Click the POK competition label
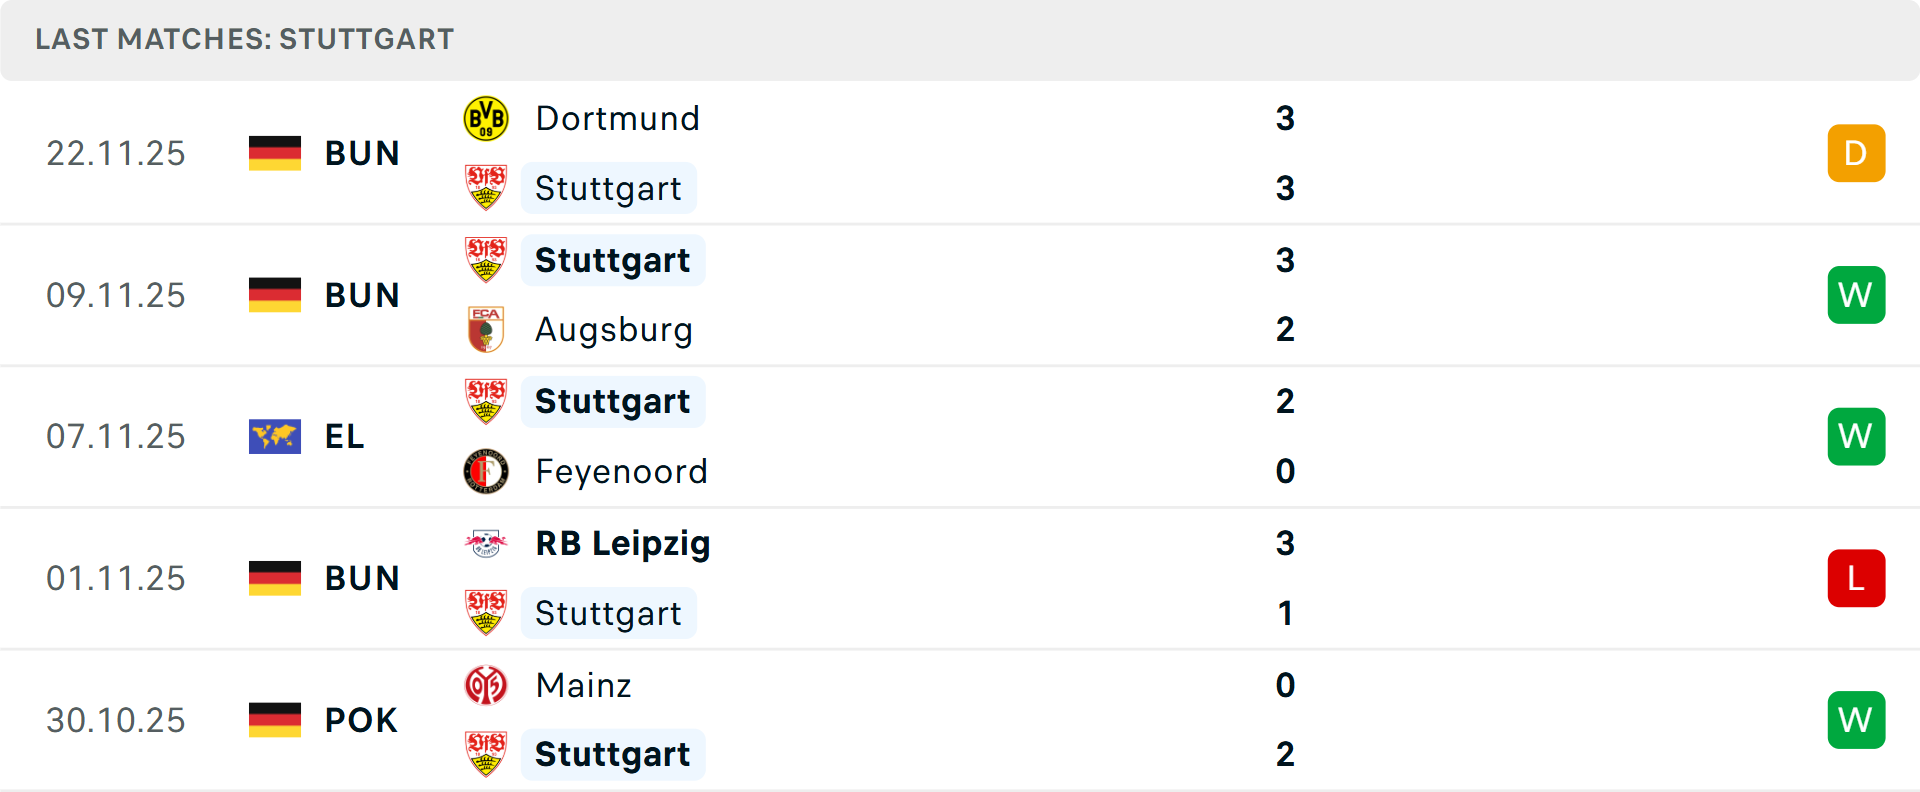Image resolution: width=1920 pixels, height=792 pixels. click(361, 720)
